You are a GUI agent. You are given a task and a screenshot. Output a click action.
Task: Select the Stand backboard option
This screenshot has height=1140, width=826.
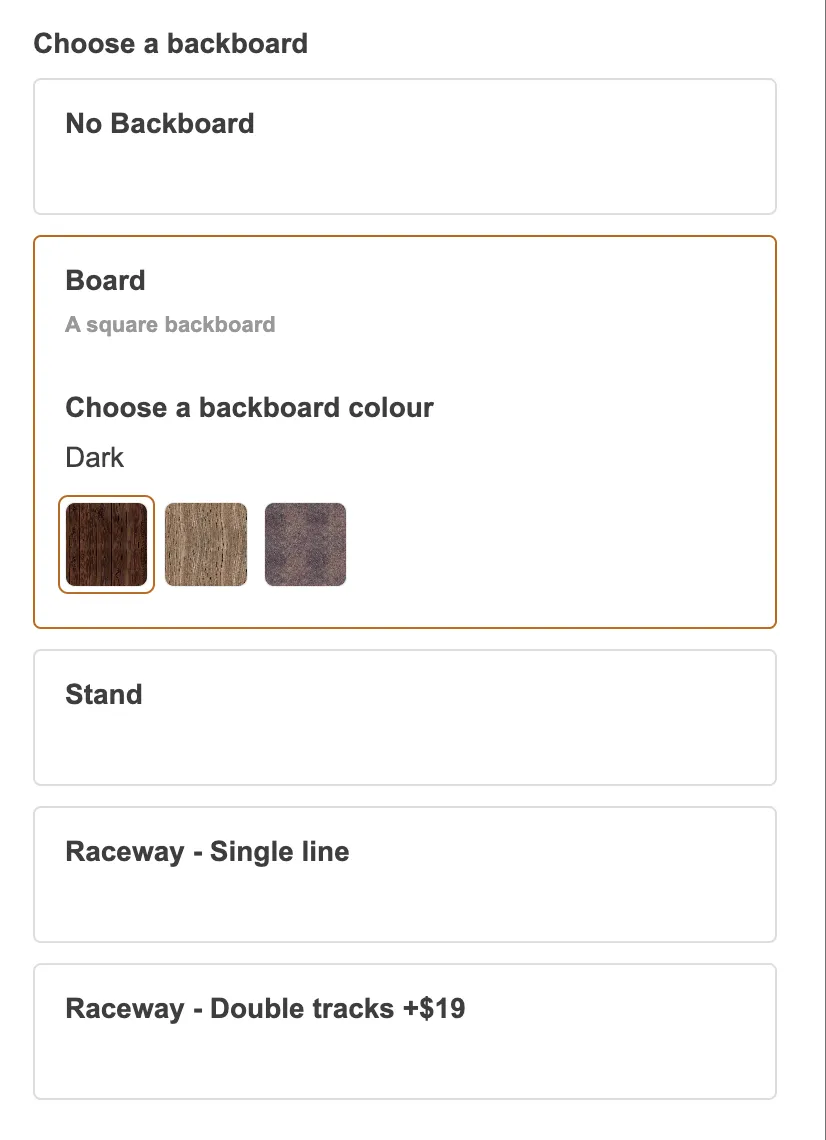[x=404, y=716]
